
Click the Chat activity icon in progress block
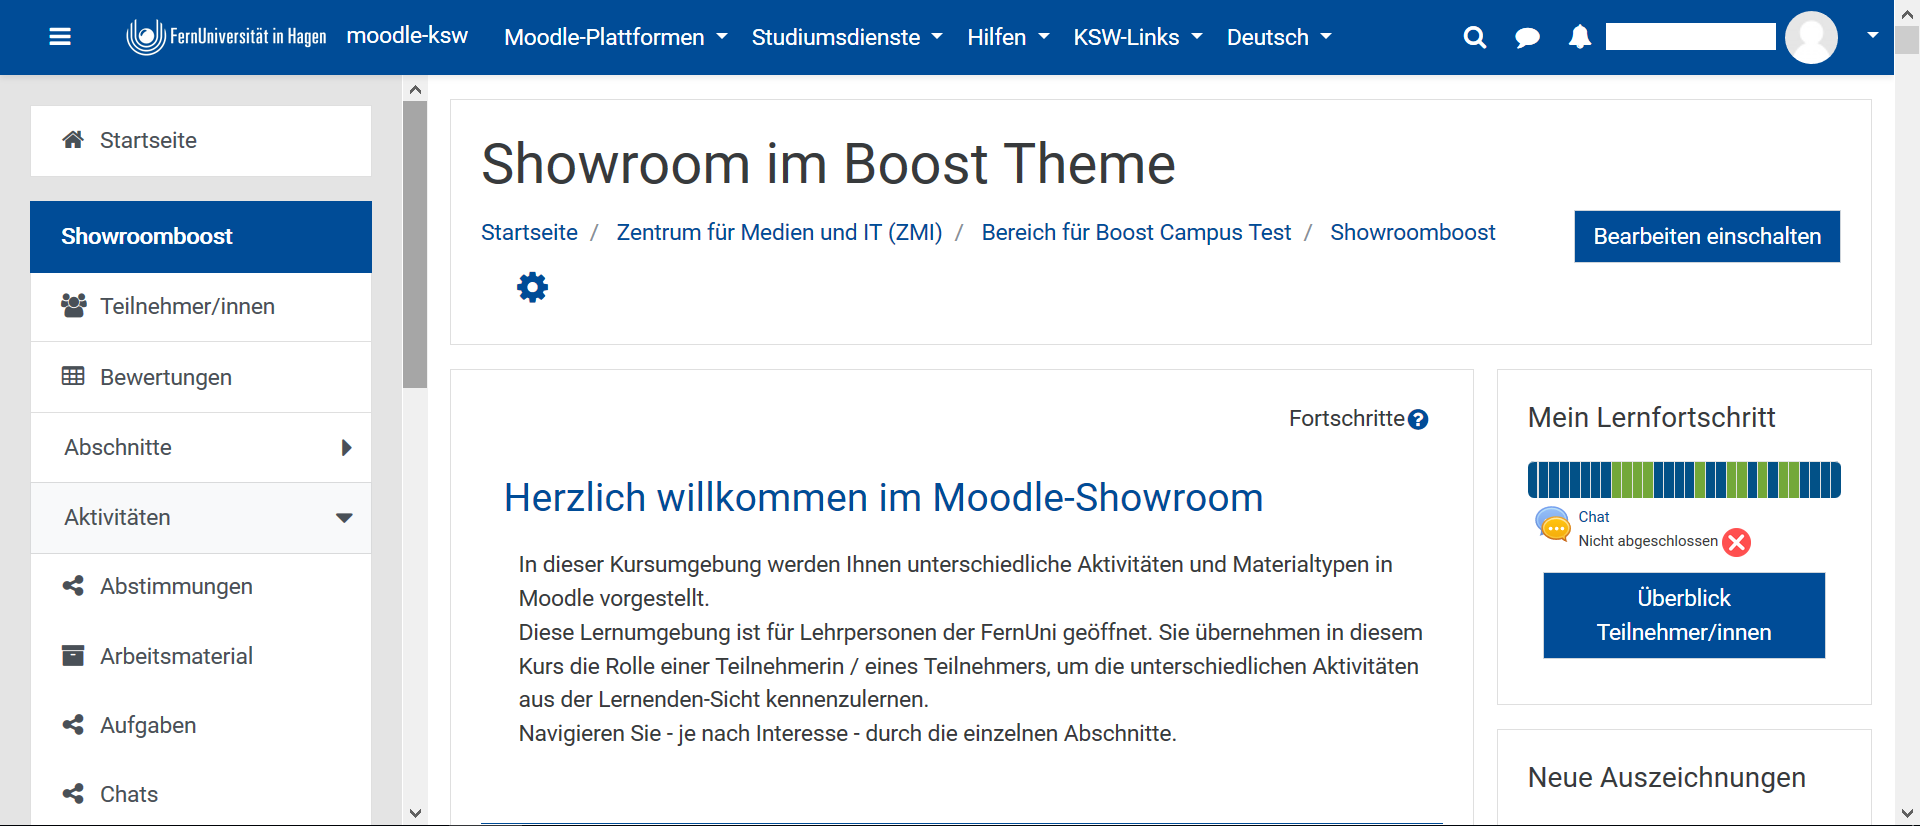tap(1553, 524)
